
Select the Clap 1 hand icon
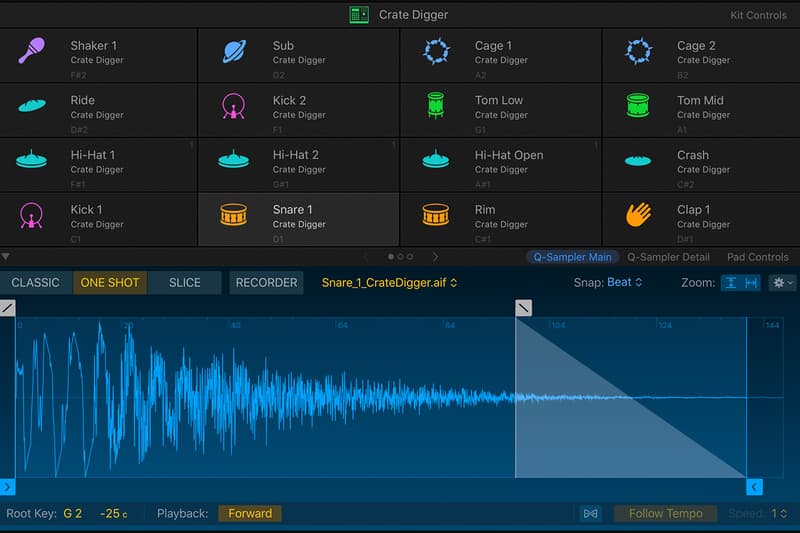click(x=637, y=215)
